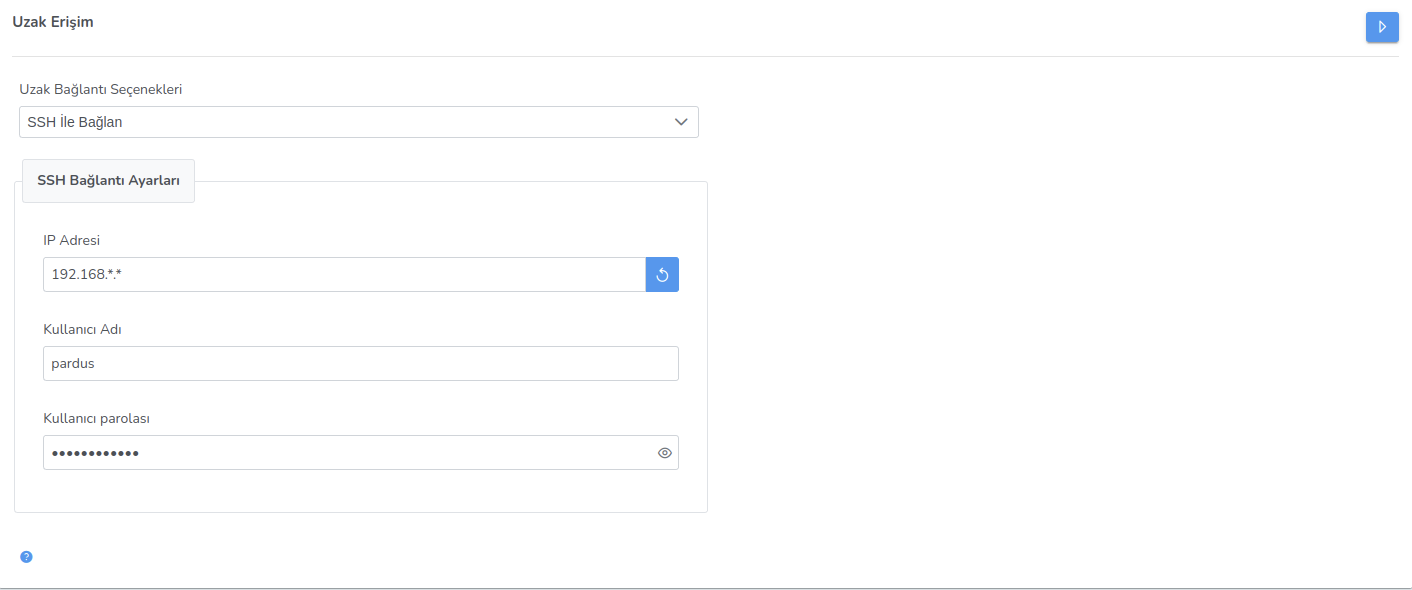Refresh the IP address with the reload icon
1412x590 pixels.
(662, 275)
